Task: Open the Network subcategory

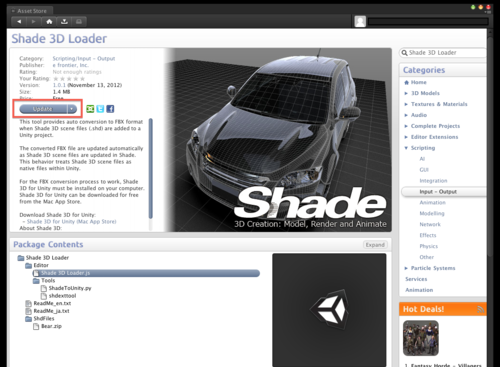Action: tap(430, 224)
